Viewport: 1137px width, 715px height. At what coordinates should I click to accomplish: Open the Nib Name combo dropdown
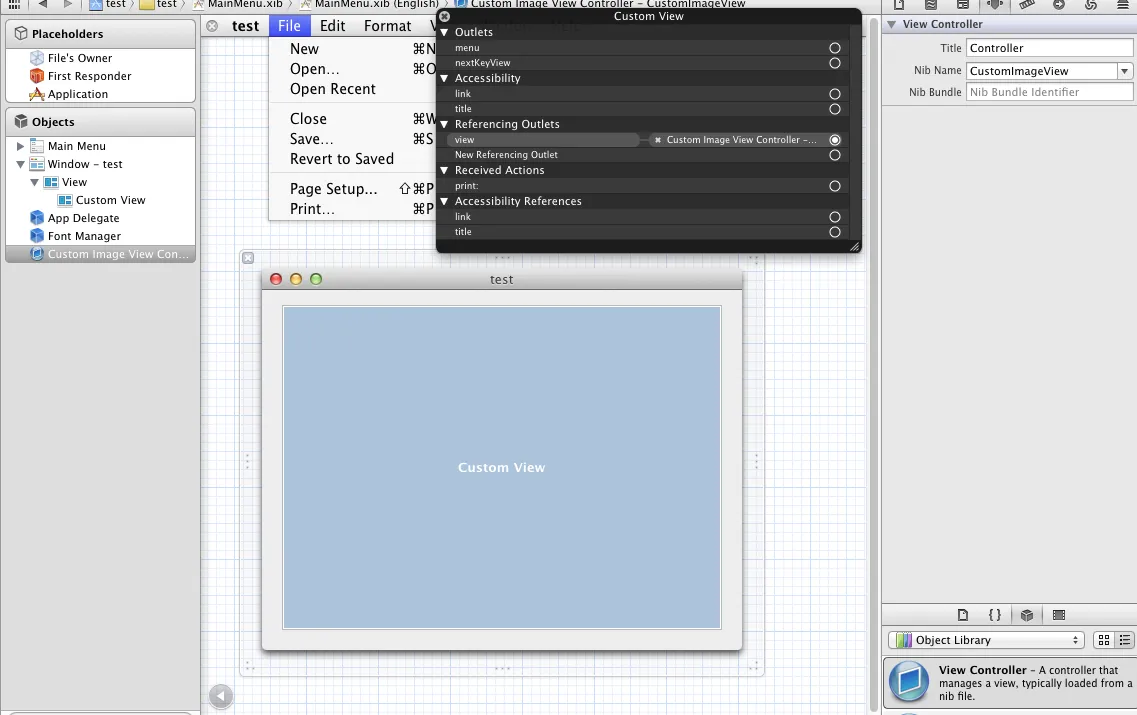(x=1124, y=71)
